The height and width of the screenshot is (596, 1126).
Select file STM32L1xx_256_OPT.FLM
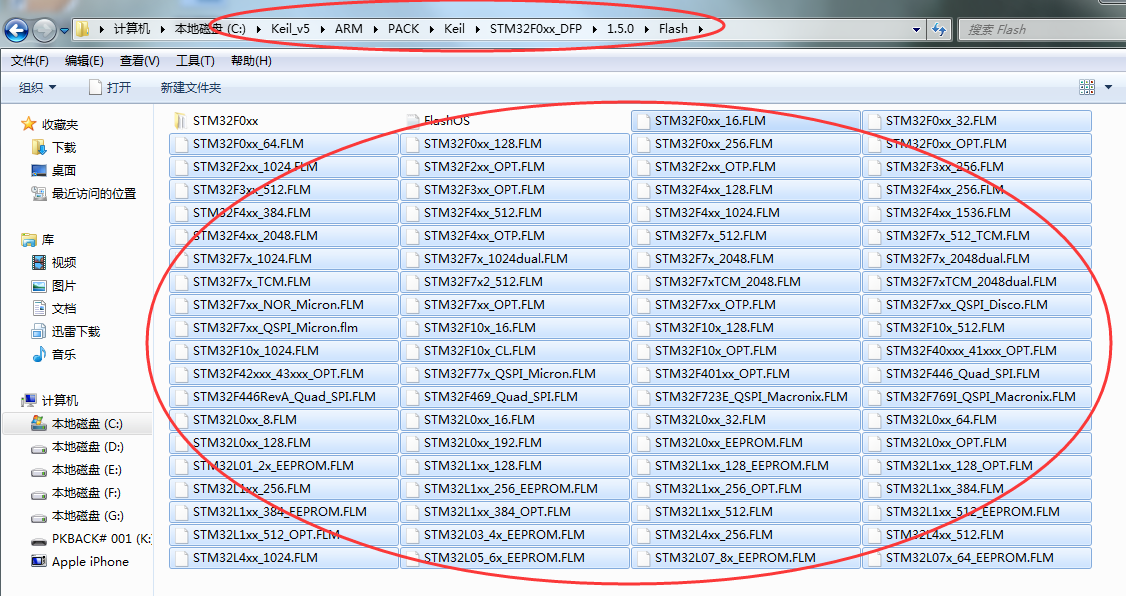coord(746,488)
